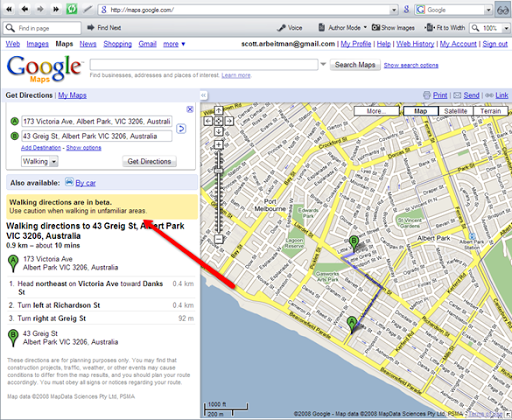This screenshot has width=512, height=420.
Task: Click the Send link
Action: click(x=471, y=95)
